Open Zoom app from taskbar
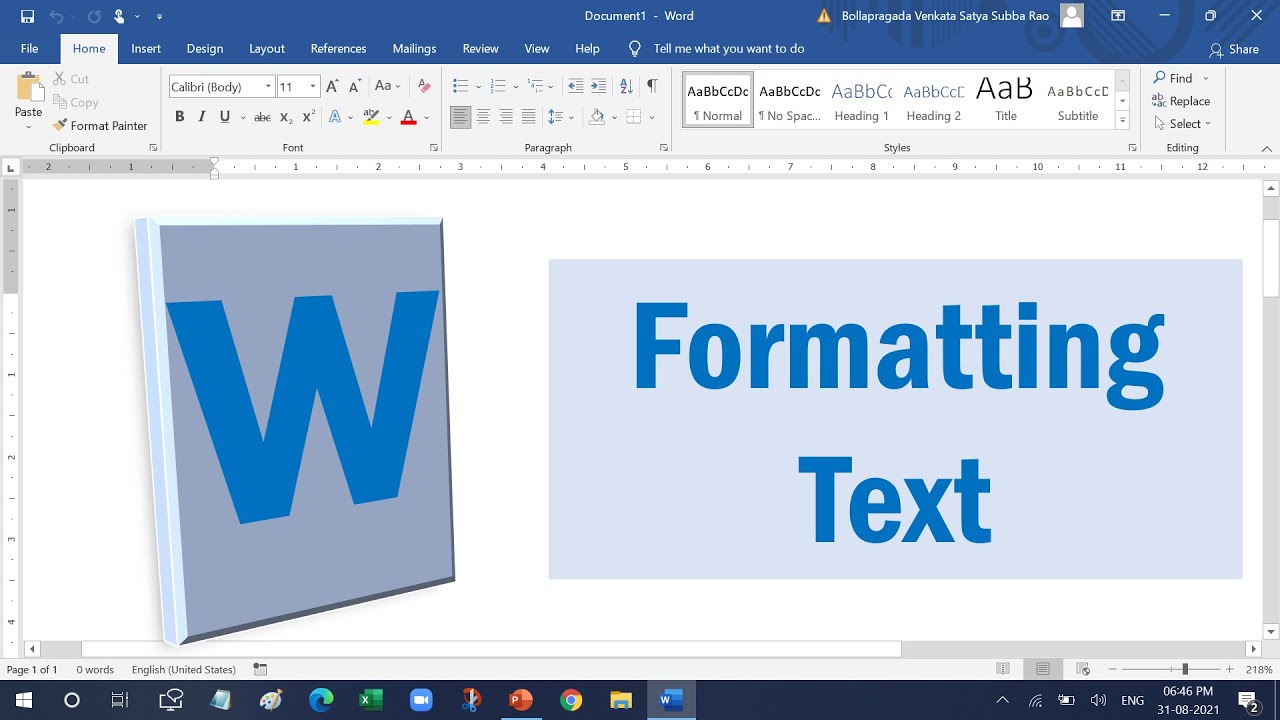 pyautogui.click(x=420, y=700)
